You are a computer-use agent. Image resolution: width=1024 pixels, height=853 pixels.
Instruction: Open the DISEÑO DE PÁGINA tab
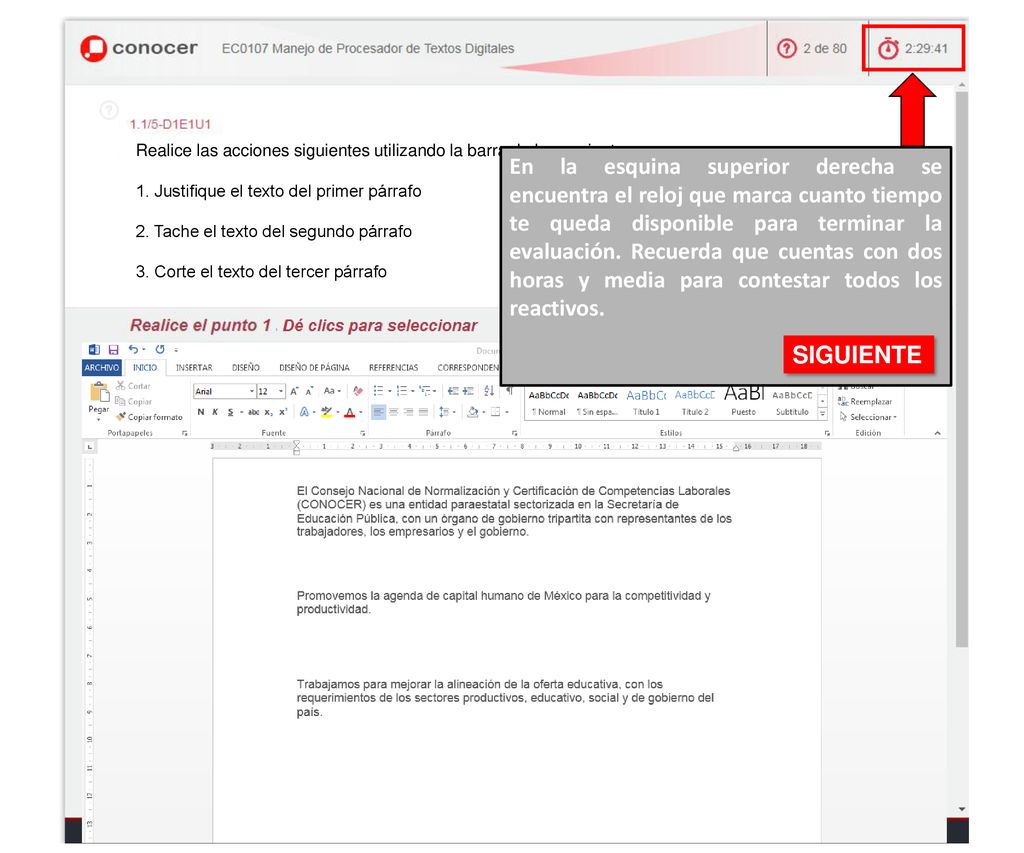[314, 368]
